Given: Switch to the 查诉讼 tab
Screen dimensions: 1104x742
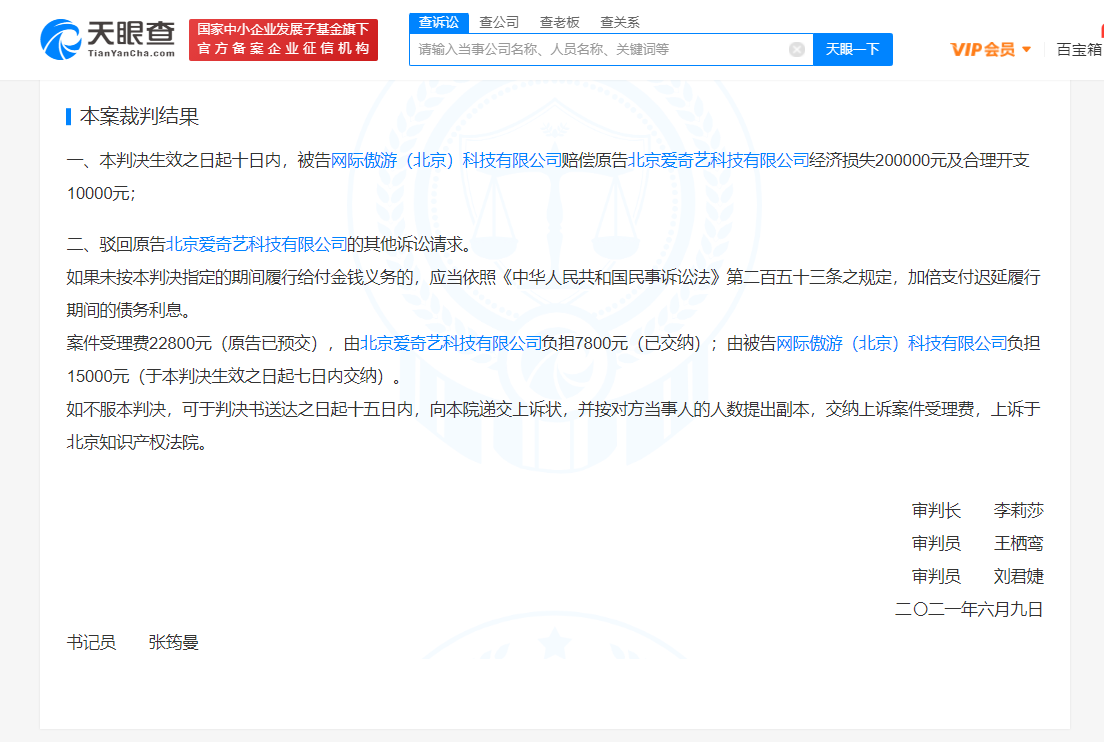Looking at the screenshot, I should point(439,23).
